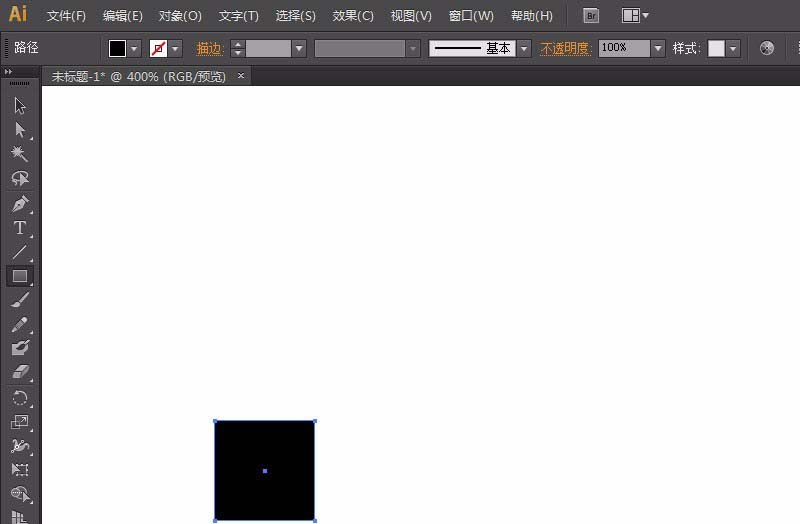
Task: Click the Recolor Artwork wheel icon
Action: pyautogui.click(x=766, y=48)
